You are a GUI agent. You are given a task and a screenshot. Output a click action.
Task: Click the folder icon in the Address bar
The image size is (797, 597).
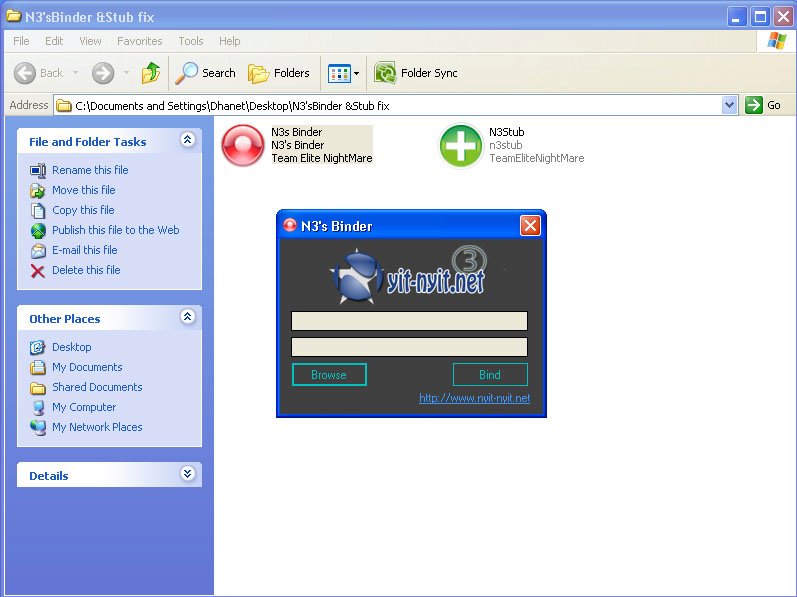coord(64,106)
